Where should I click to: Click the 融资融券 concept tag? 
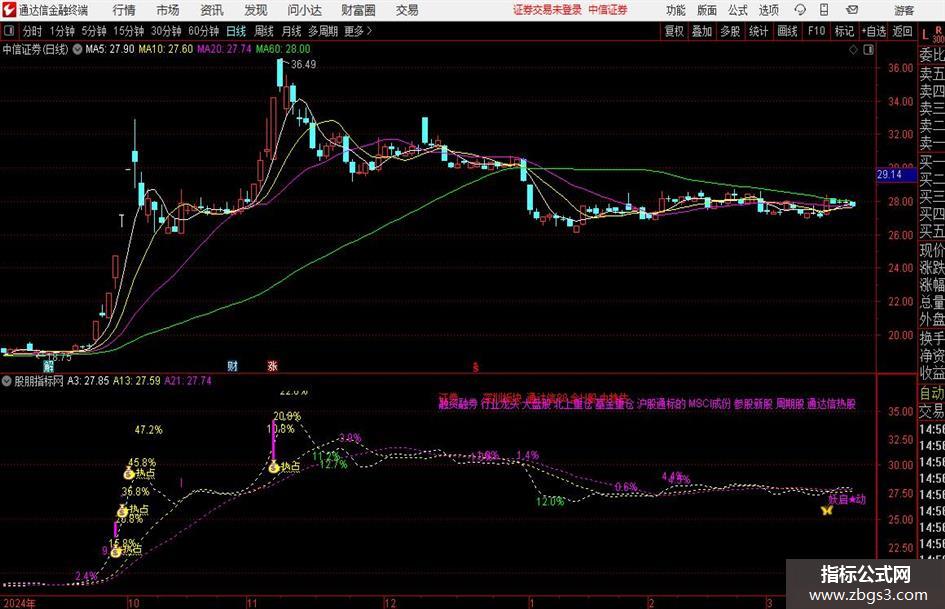click(457, 404)
